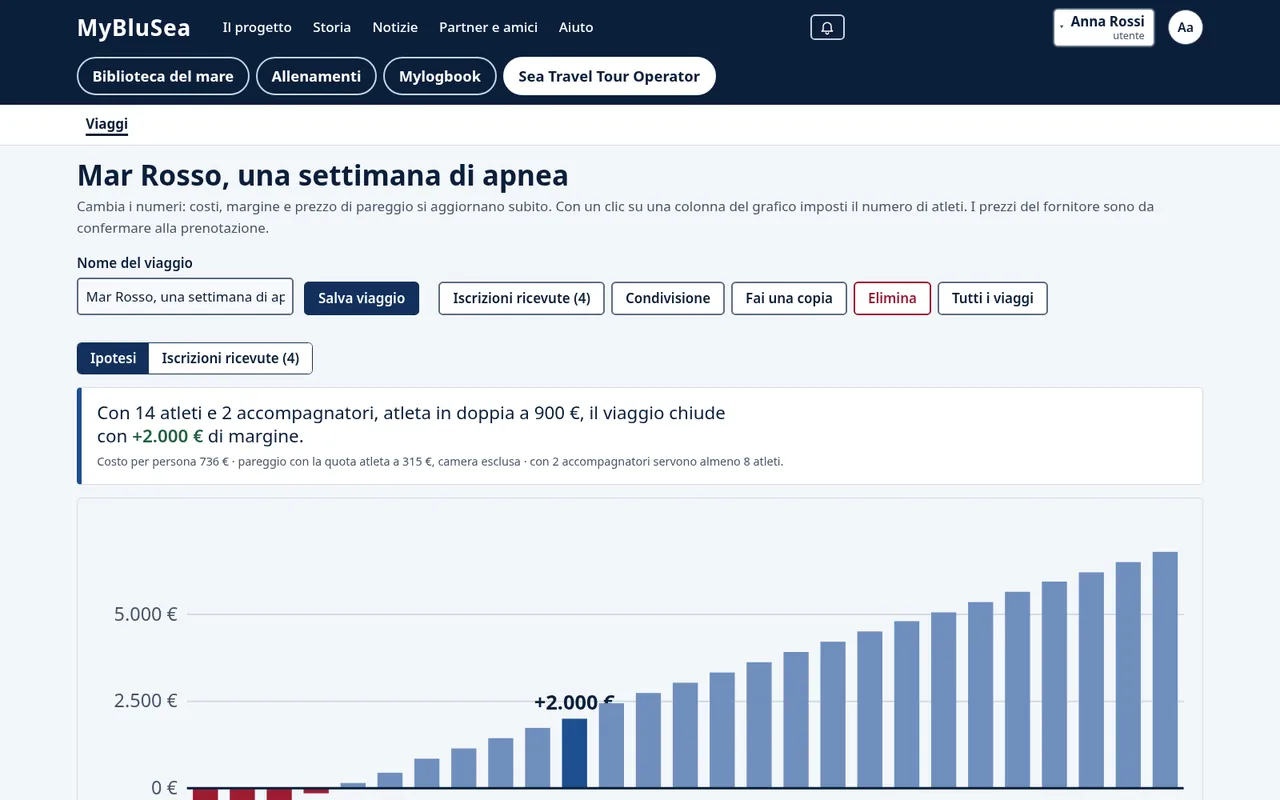The height and width of the screenshot is (800, 1280).
Task: Open the Condivisione options
Action: click(668, 298)
